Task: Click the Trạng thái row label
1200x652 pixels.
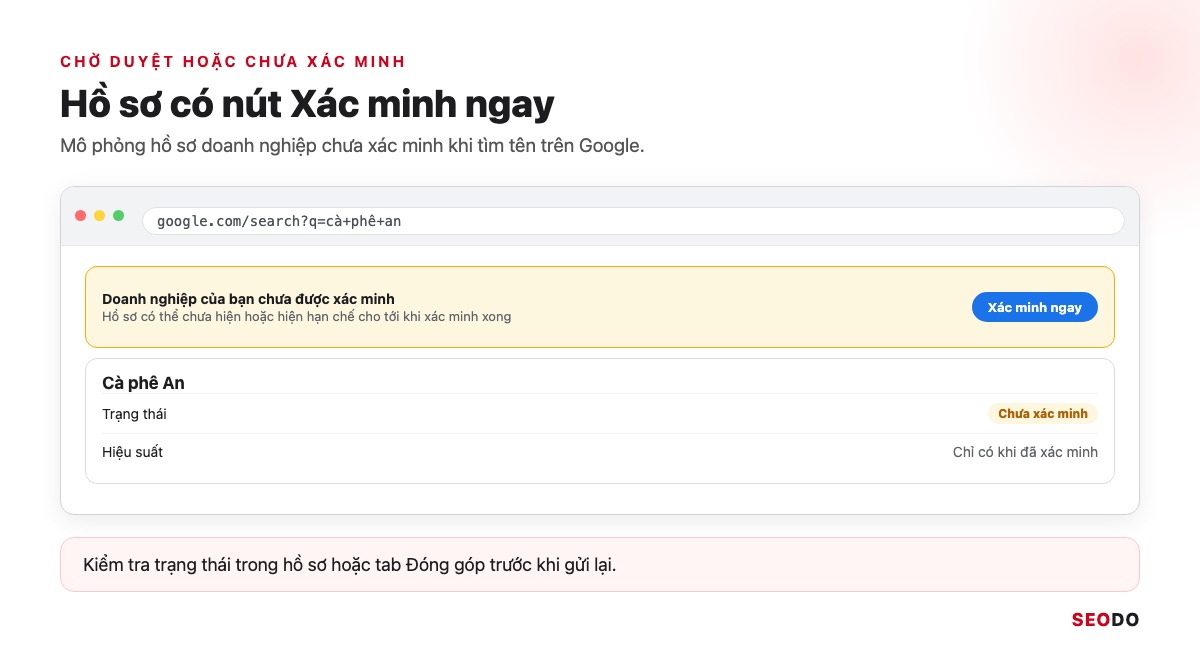Action: [x=134, y=414]
